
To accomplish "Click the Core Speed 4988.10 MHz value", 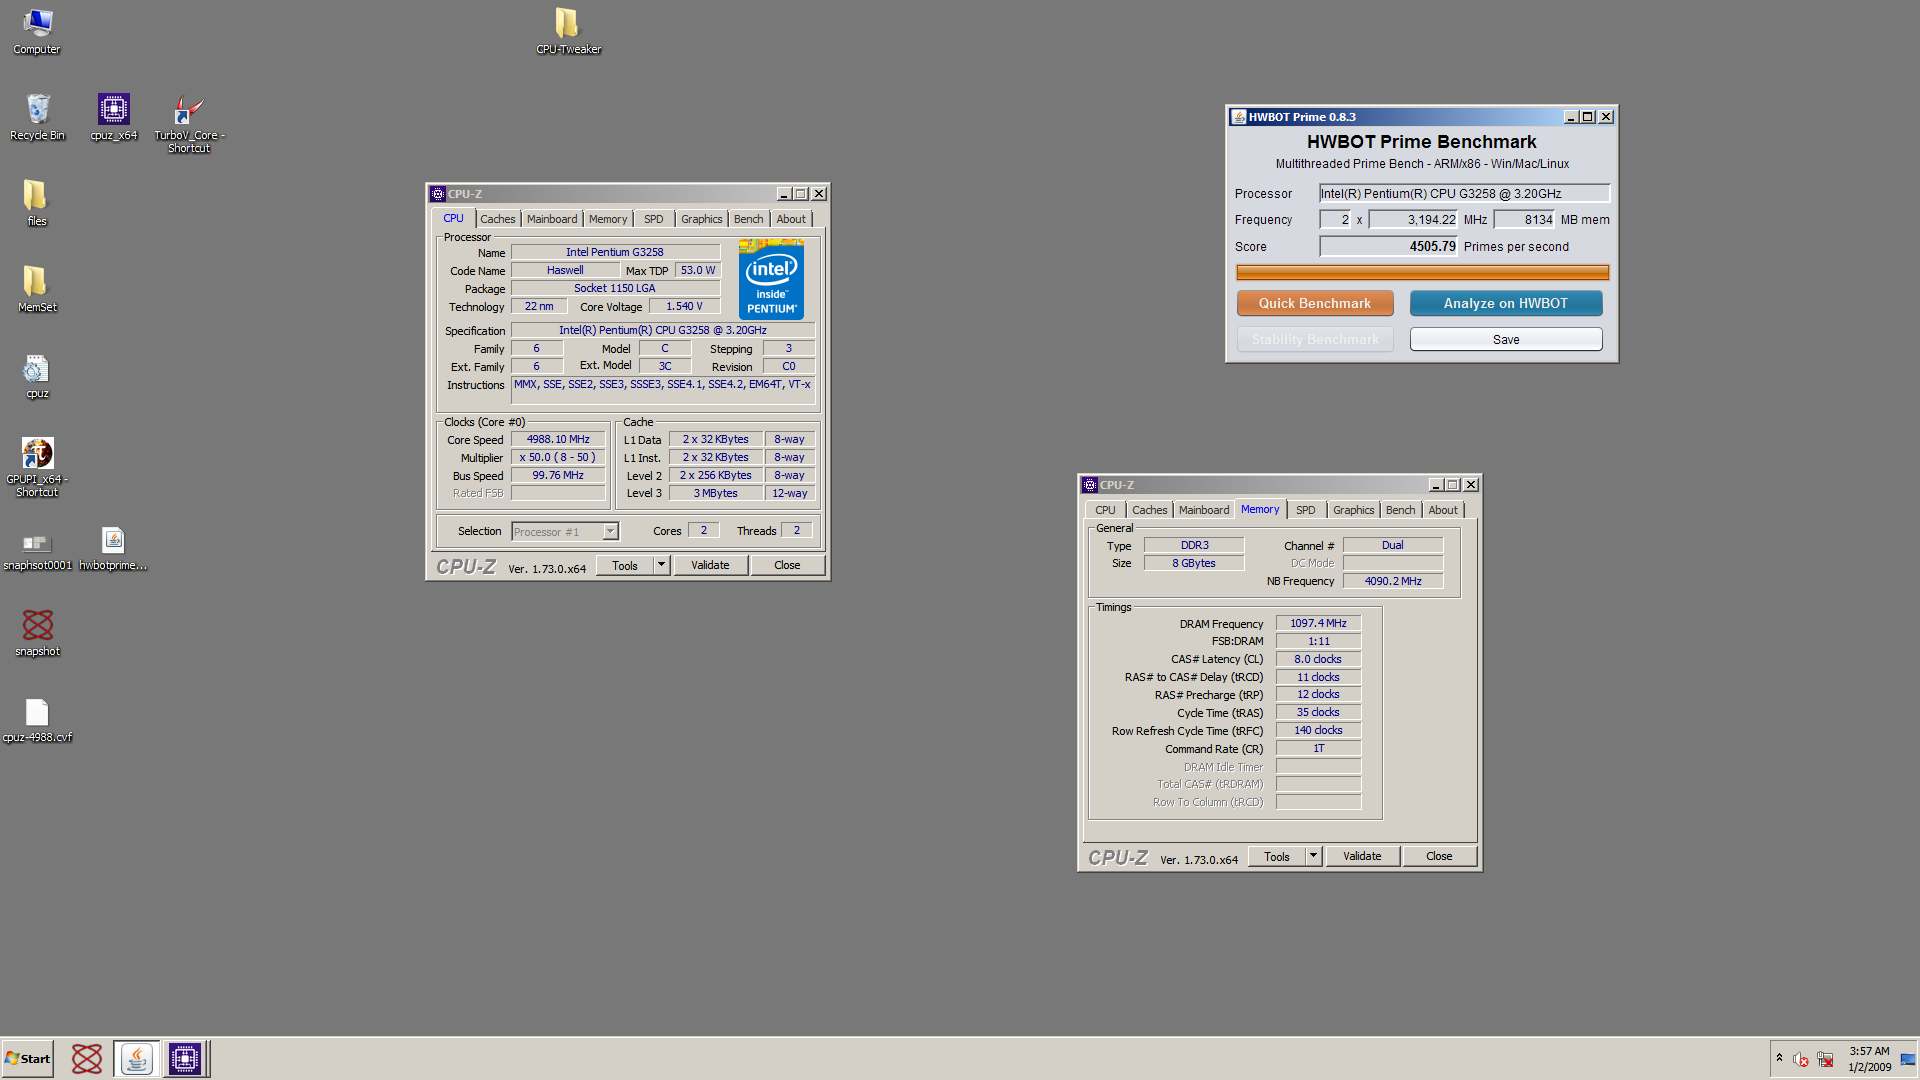I will click(558, 439).
